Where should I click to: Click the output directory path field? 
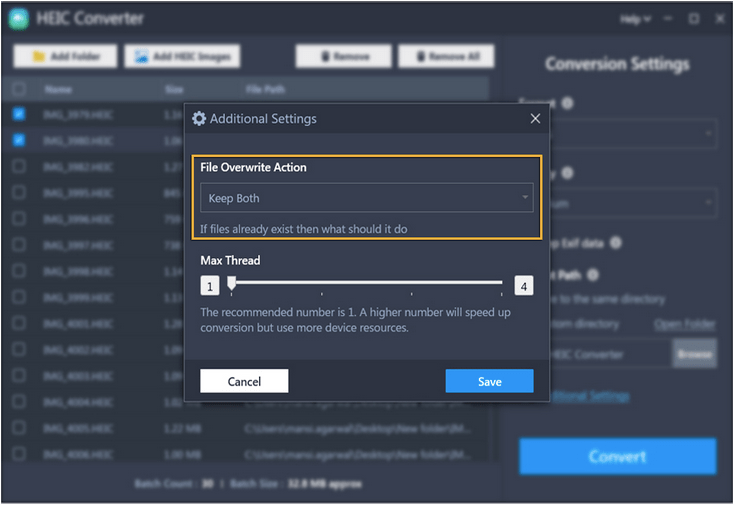(x=610, y=354)
